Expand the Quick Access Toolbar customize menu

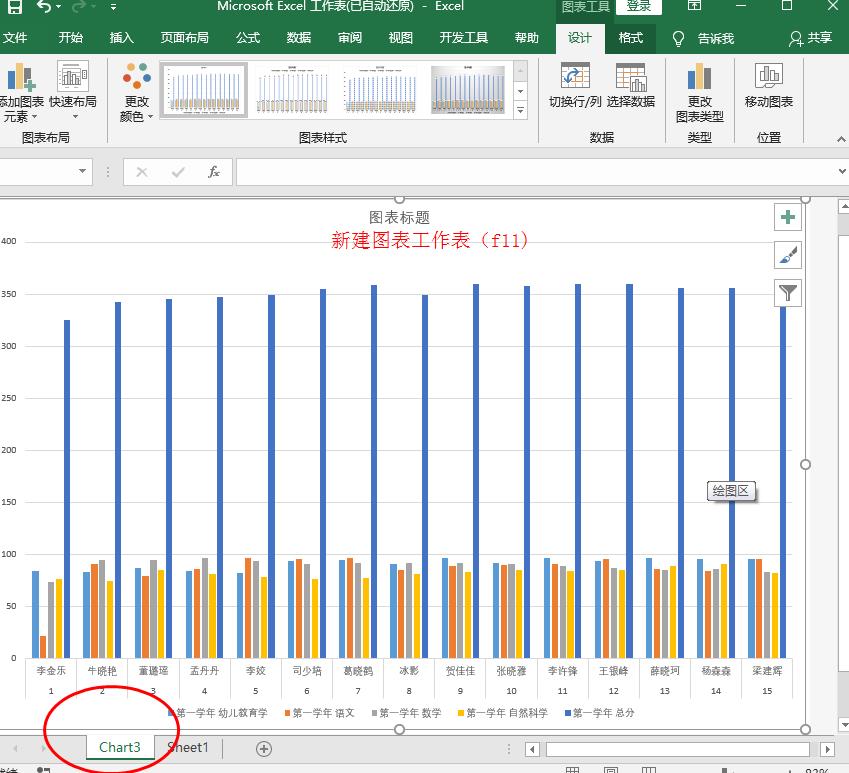(113, 7)
